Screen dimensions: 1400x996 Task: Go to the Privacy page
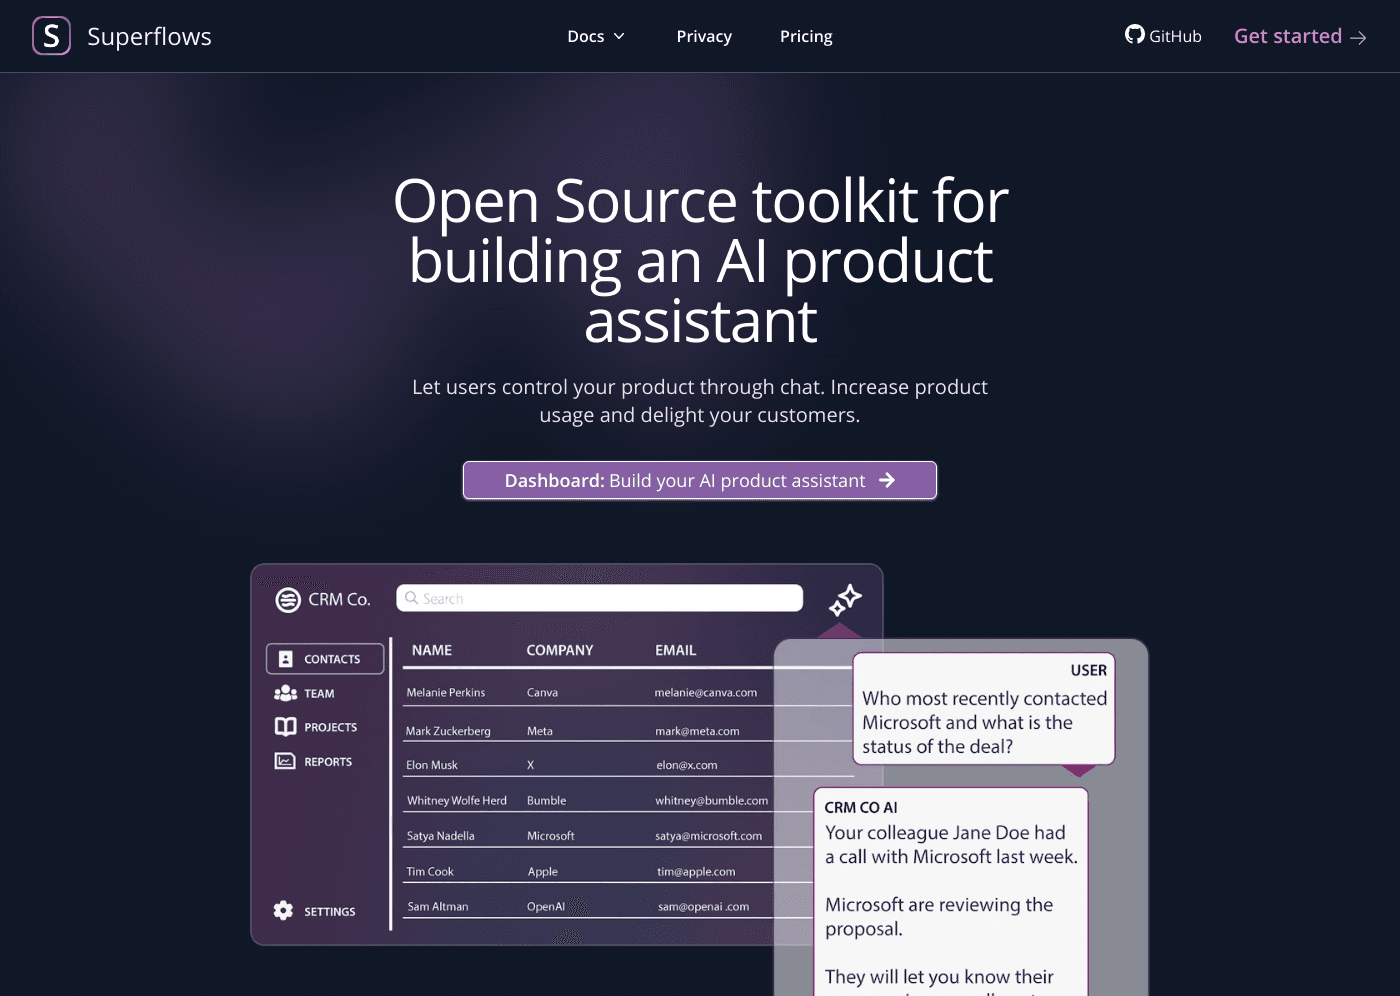(x=704, y=36)
